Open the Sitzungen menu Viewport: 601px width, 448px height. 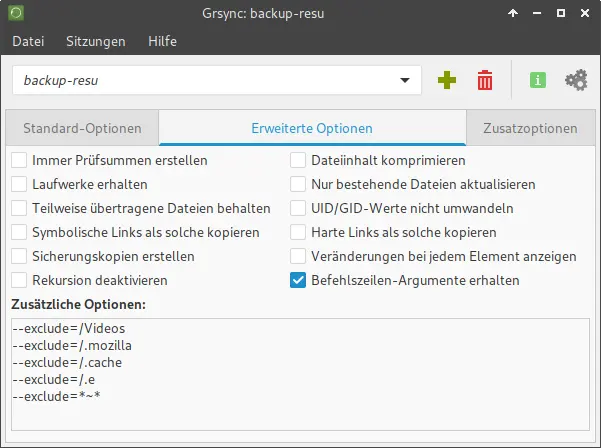pos(96,41)
